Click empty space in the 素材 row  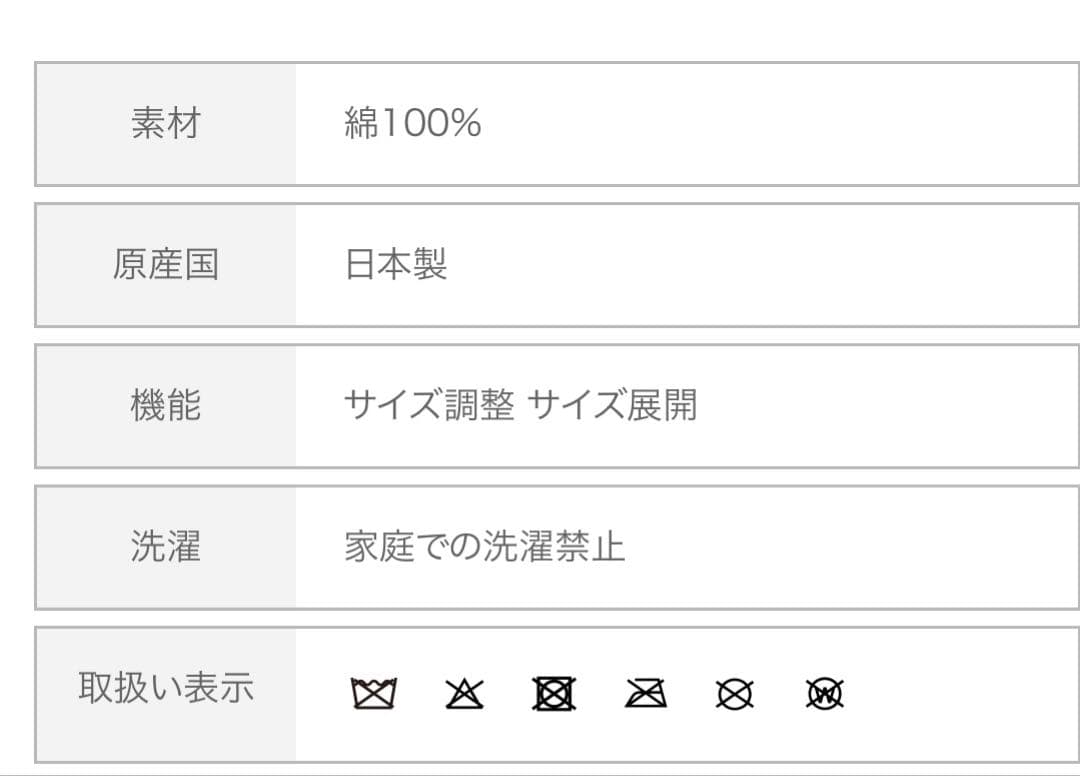tap(780, 123)
